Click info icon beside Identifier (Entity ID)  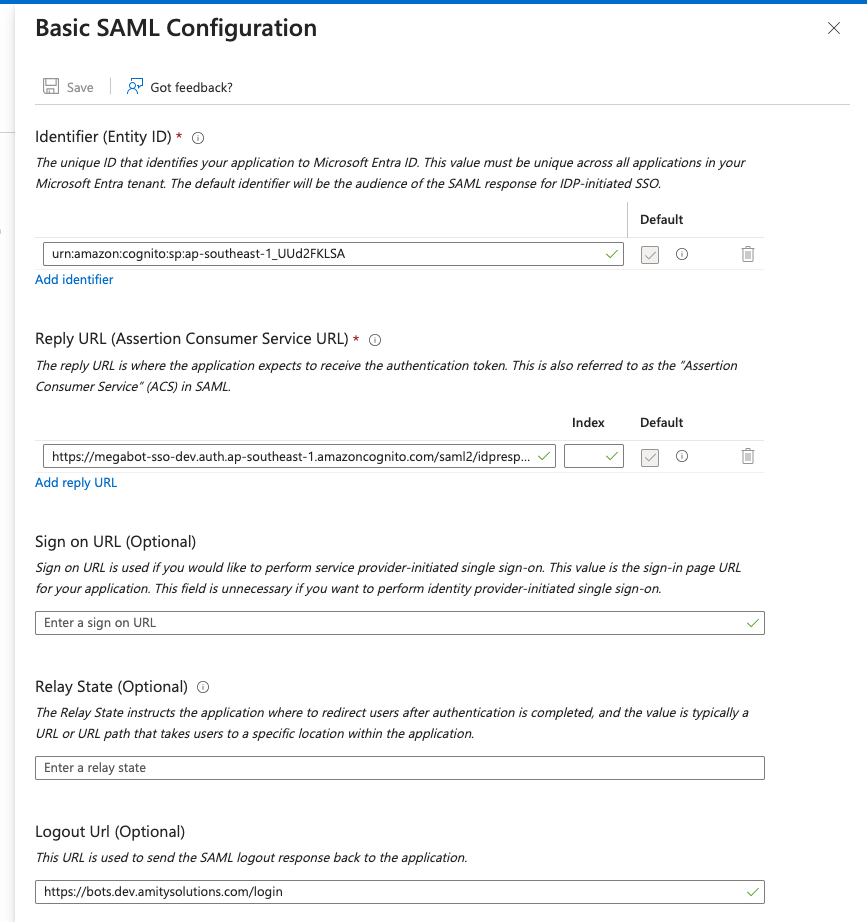pyautogui.click(x=198, y=138)
